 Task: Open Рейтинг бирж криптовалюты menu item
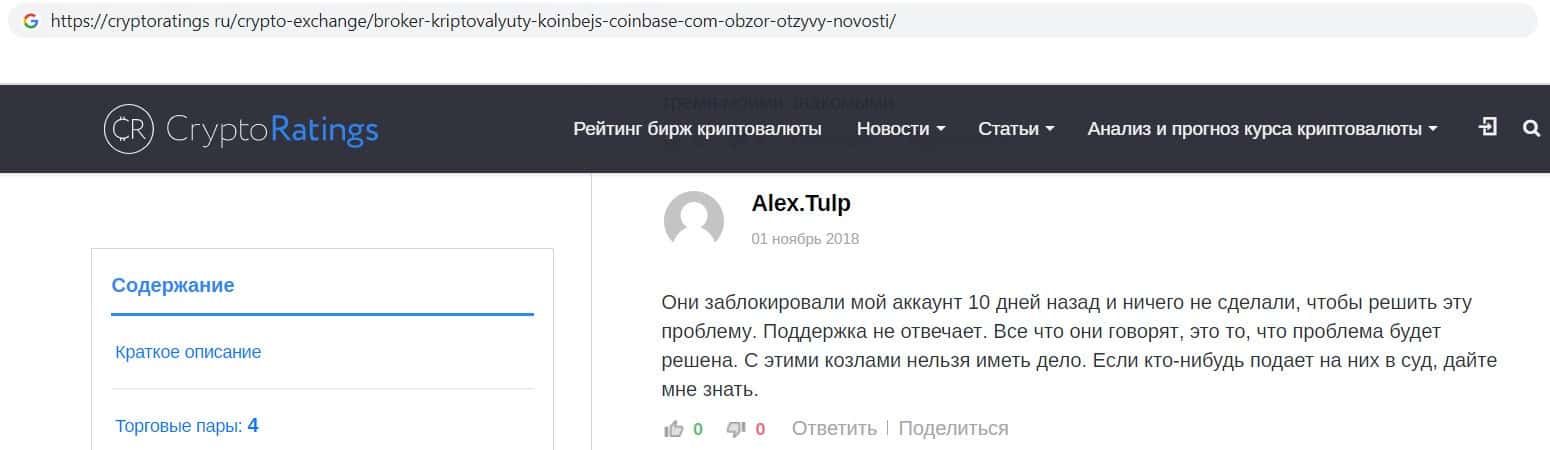pos(697,129)
